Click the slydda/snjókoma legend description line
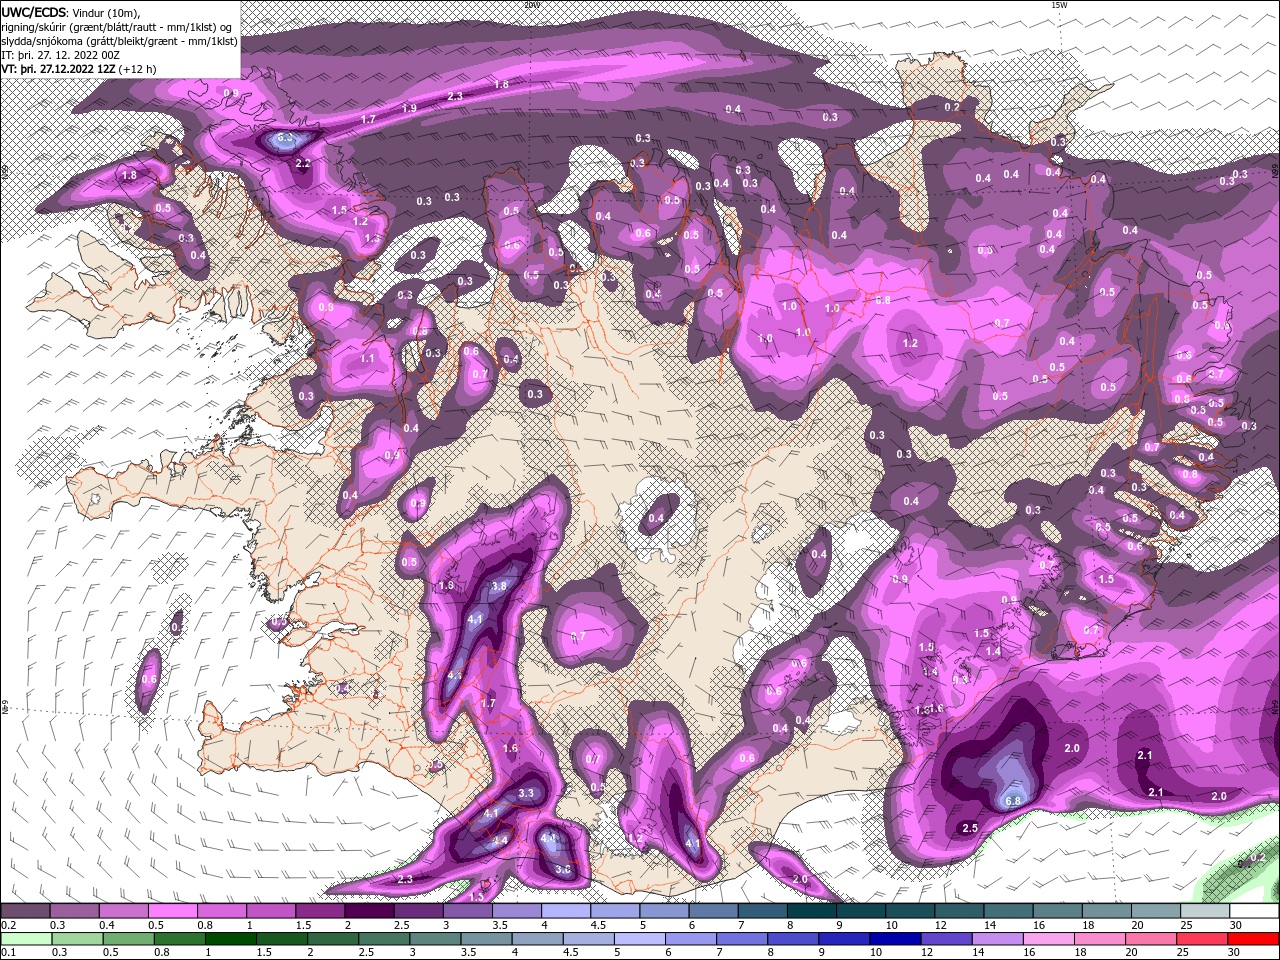Image resolution: width=1280 pixels, height=960 pixels. [119, 41]
